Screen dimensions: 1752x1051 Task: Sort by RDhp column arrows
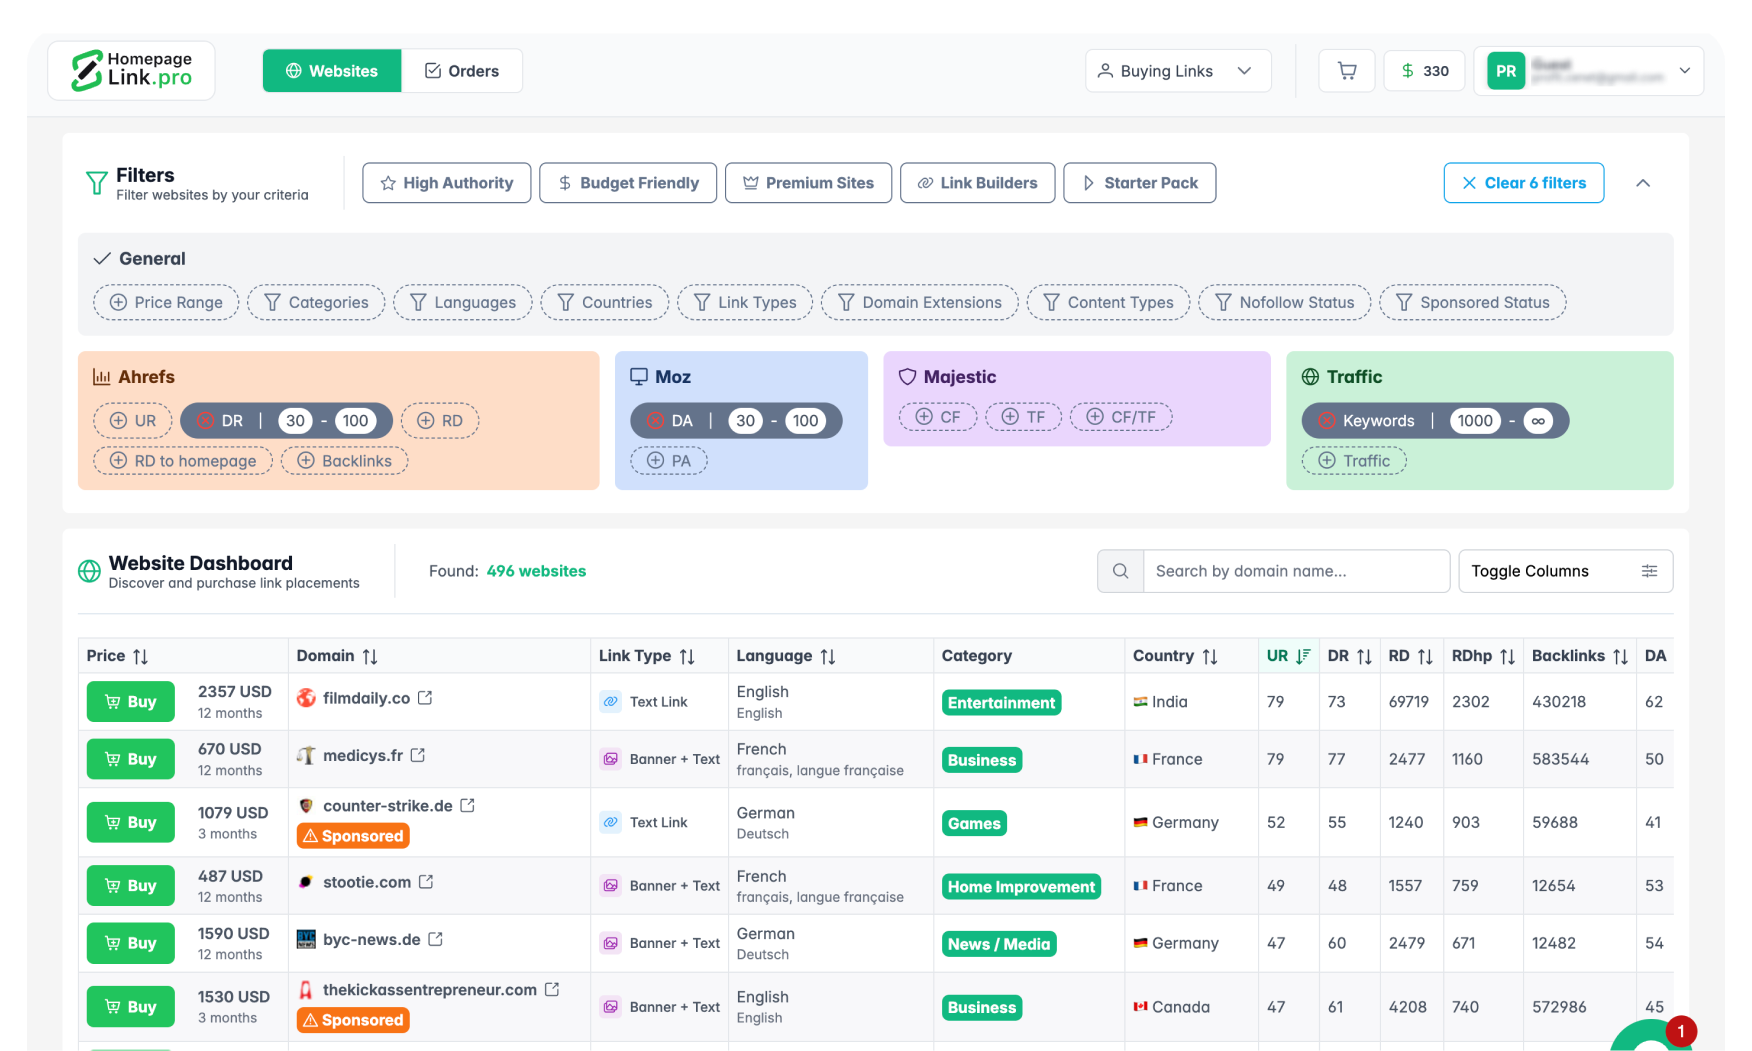1508,656
